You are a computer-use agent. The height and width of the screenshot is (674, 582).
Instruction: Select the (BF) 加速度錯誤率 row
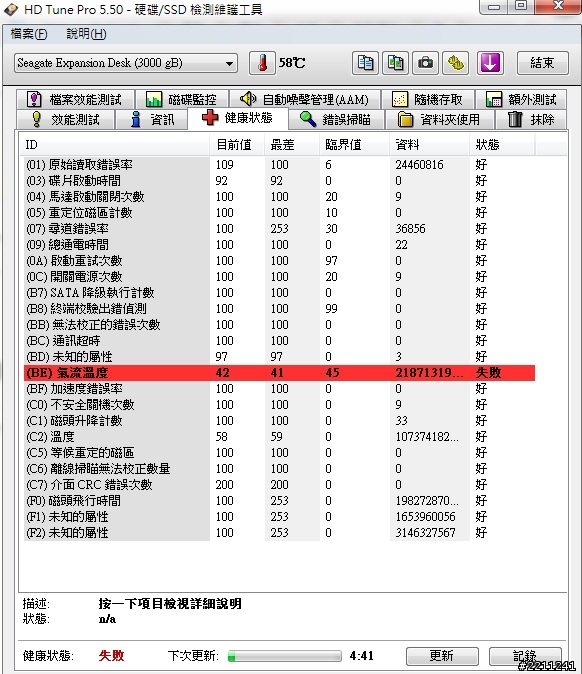(x=279, y=389)
